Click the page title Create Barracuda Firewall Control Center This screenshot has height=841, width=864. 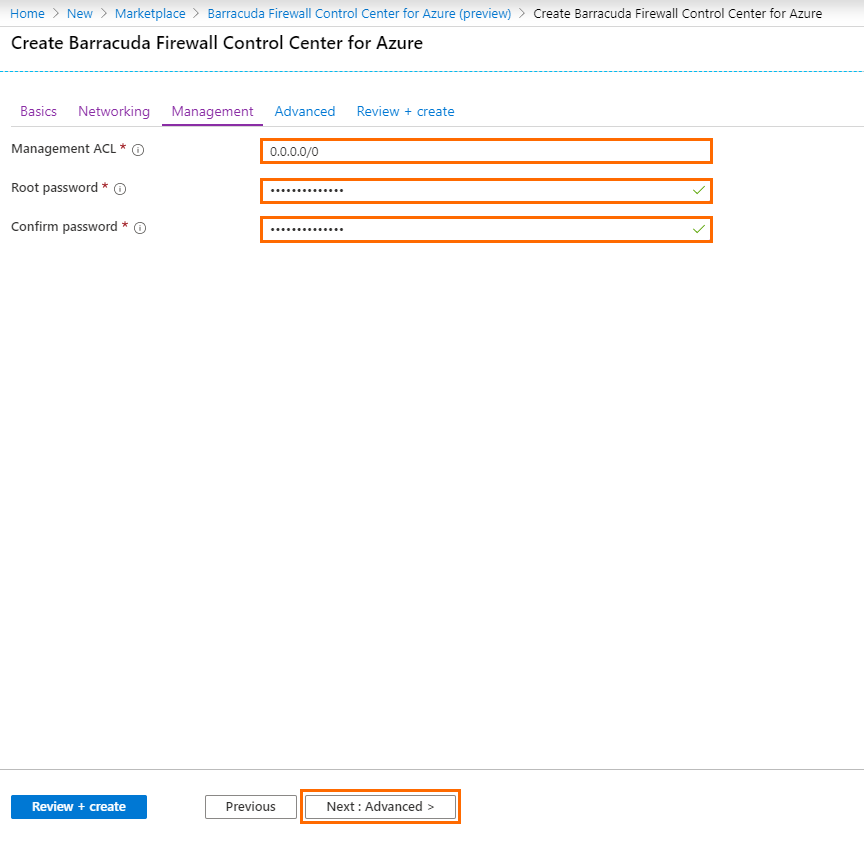(x=217, y=43)
